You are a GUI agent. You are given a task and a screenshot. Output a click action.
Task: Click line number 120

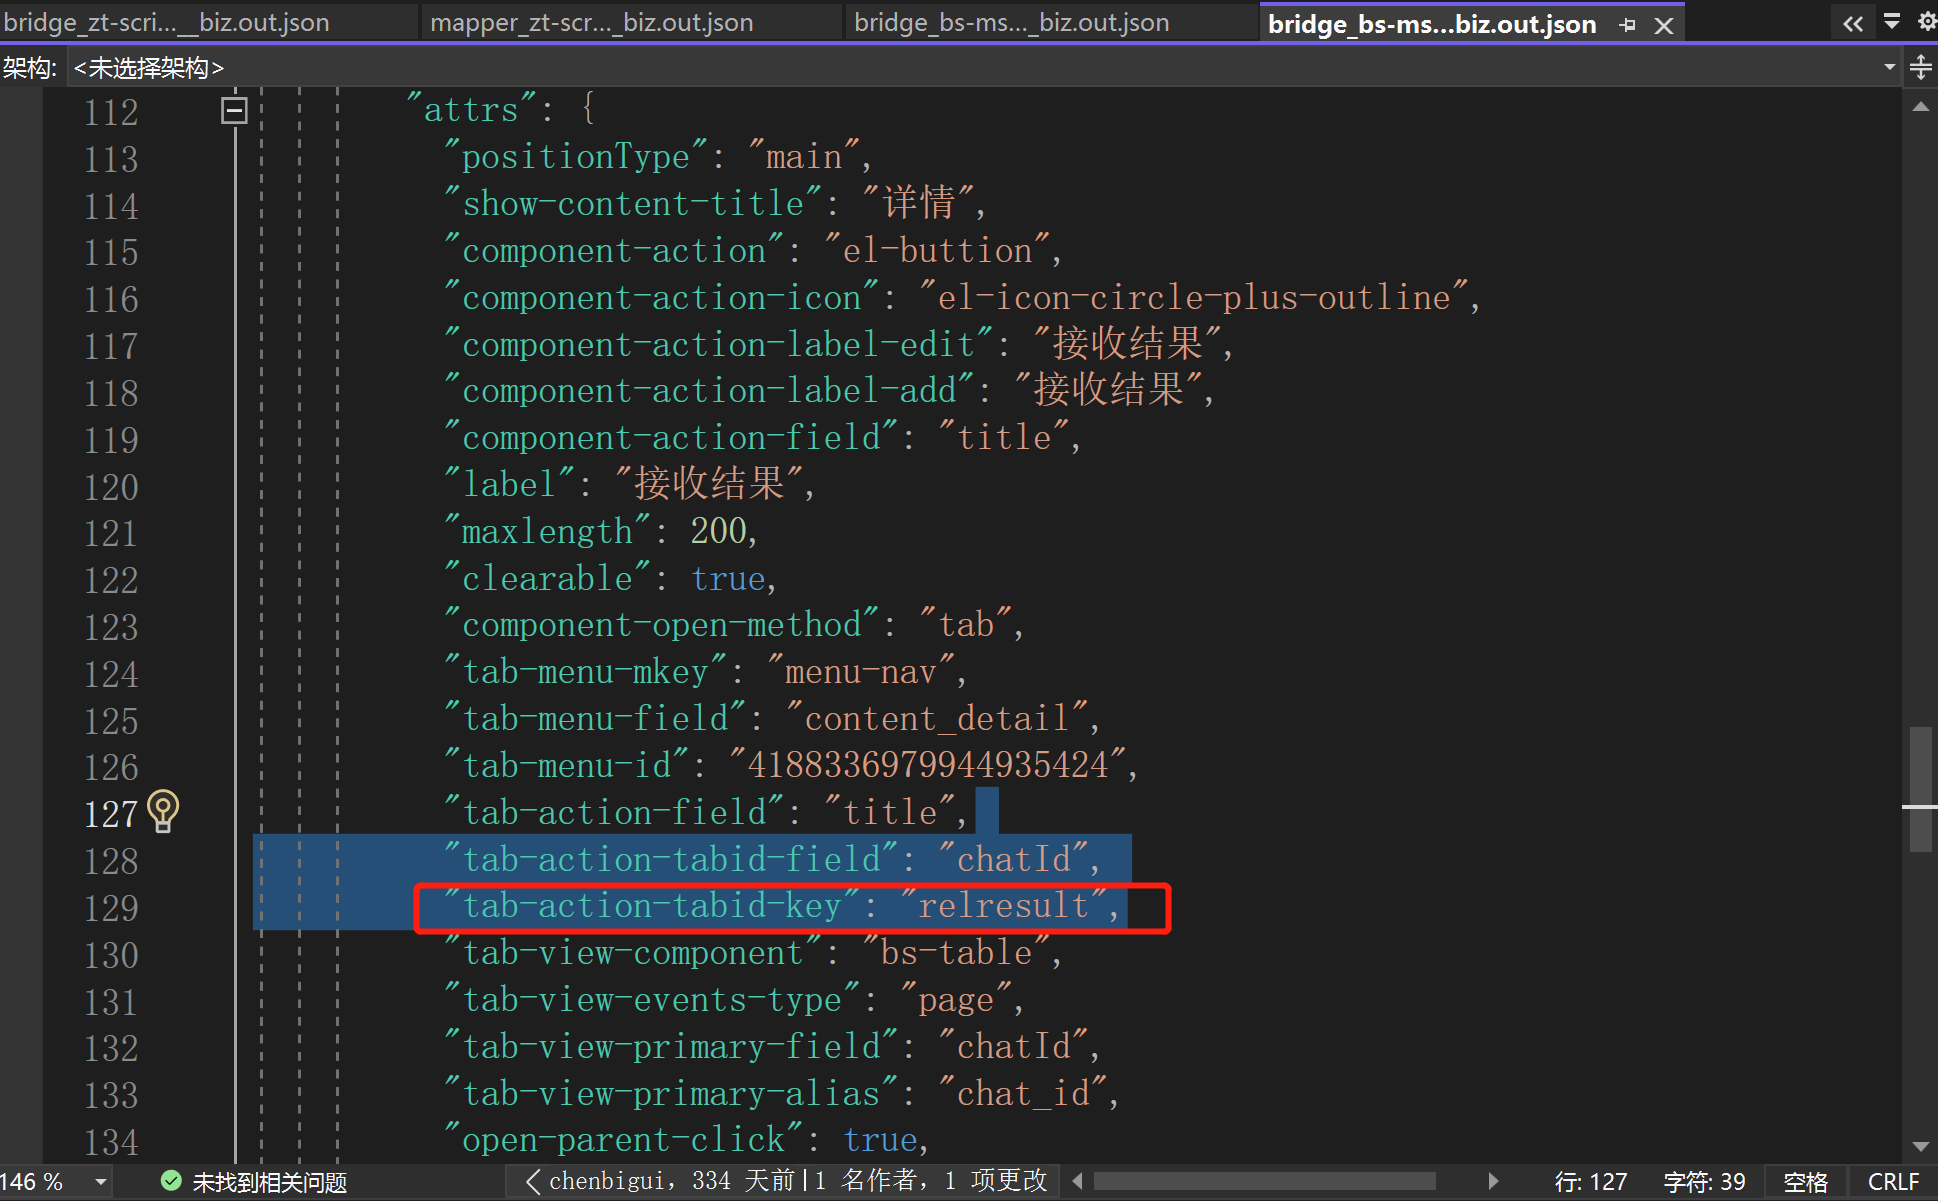pos(111,487)
